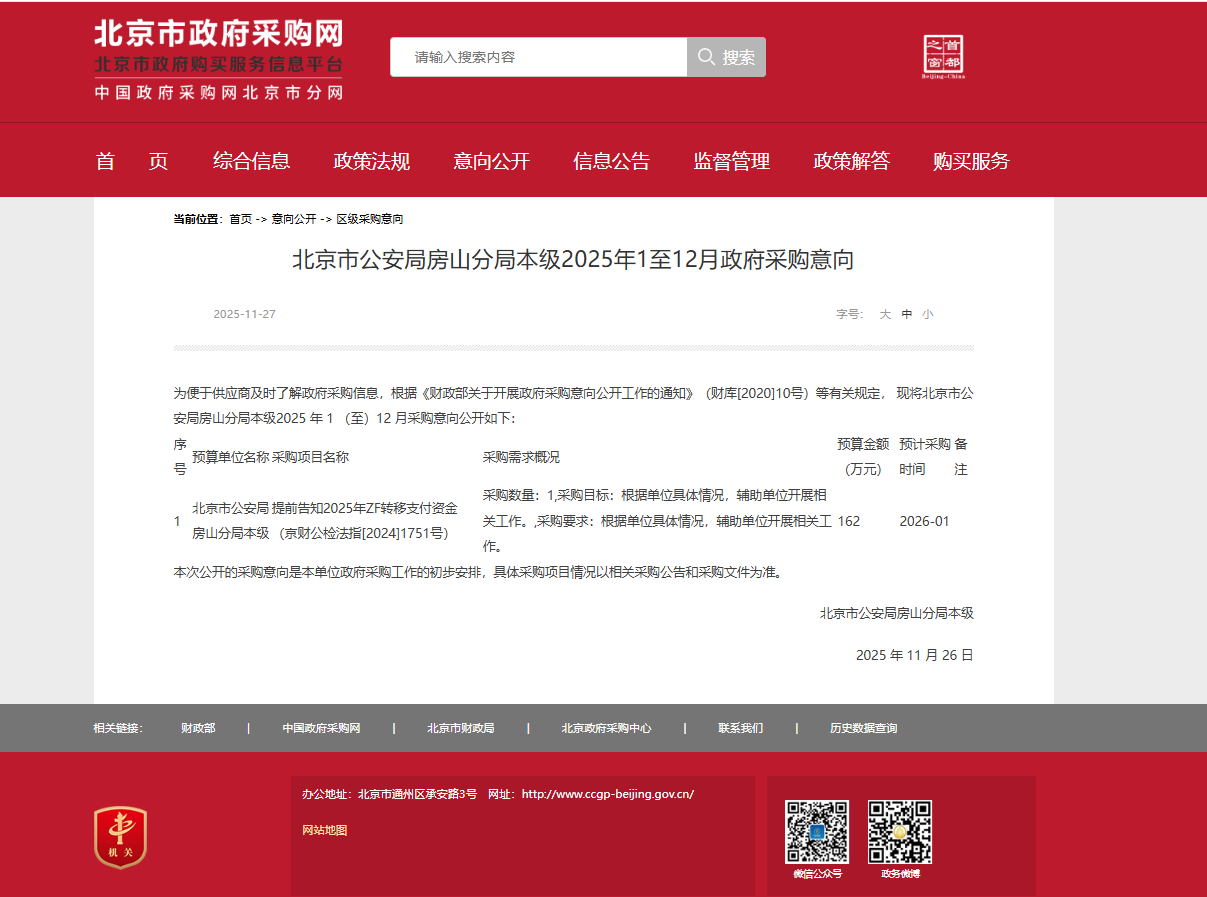Click the WeChat official account QR code
This screenshot has height=897, width=1207.
tap(817, 831)
